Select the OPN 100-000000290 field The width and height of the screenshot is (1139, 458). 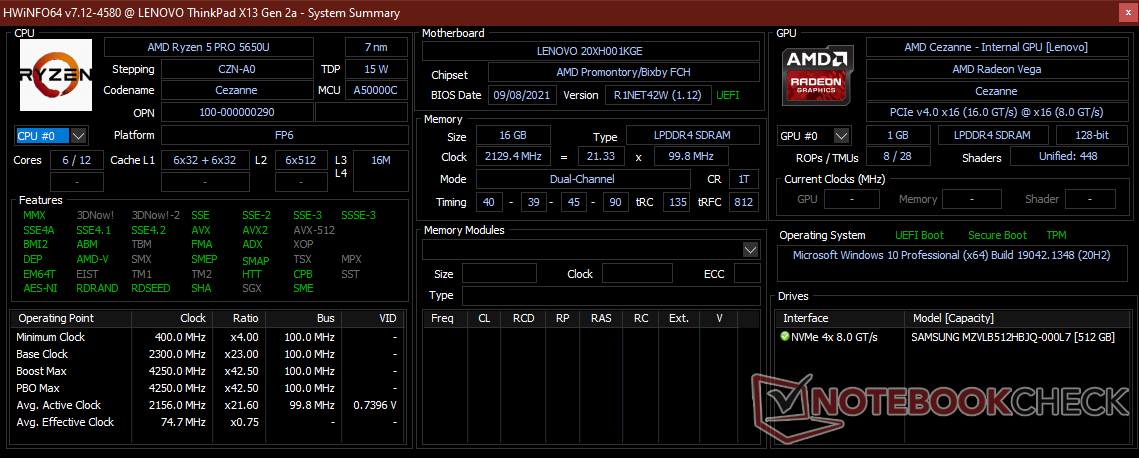(238, 113)
